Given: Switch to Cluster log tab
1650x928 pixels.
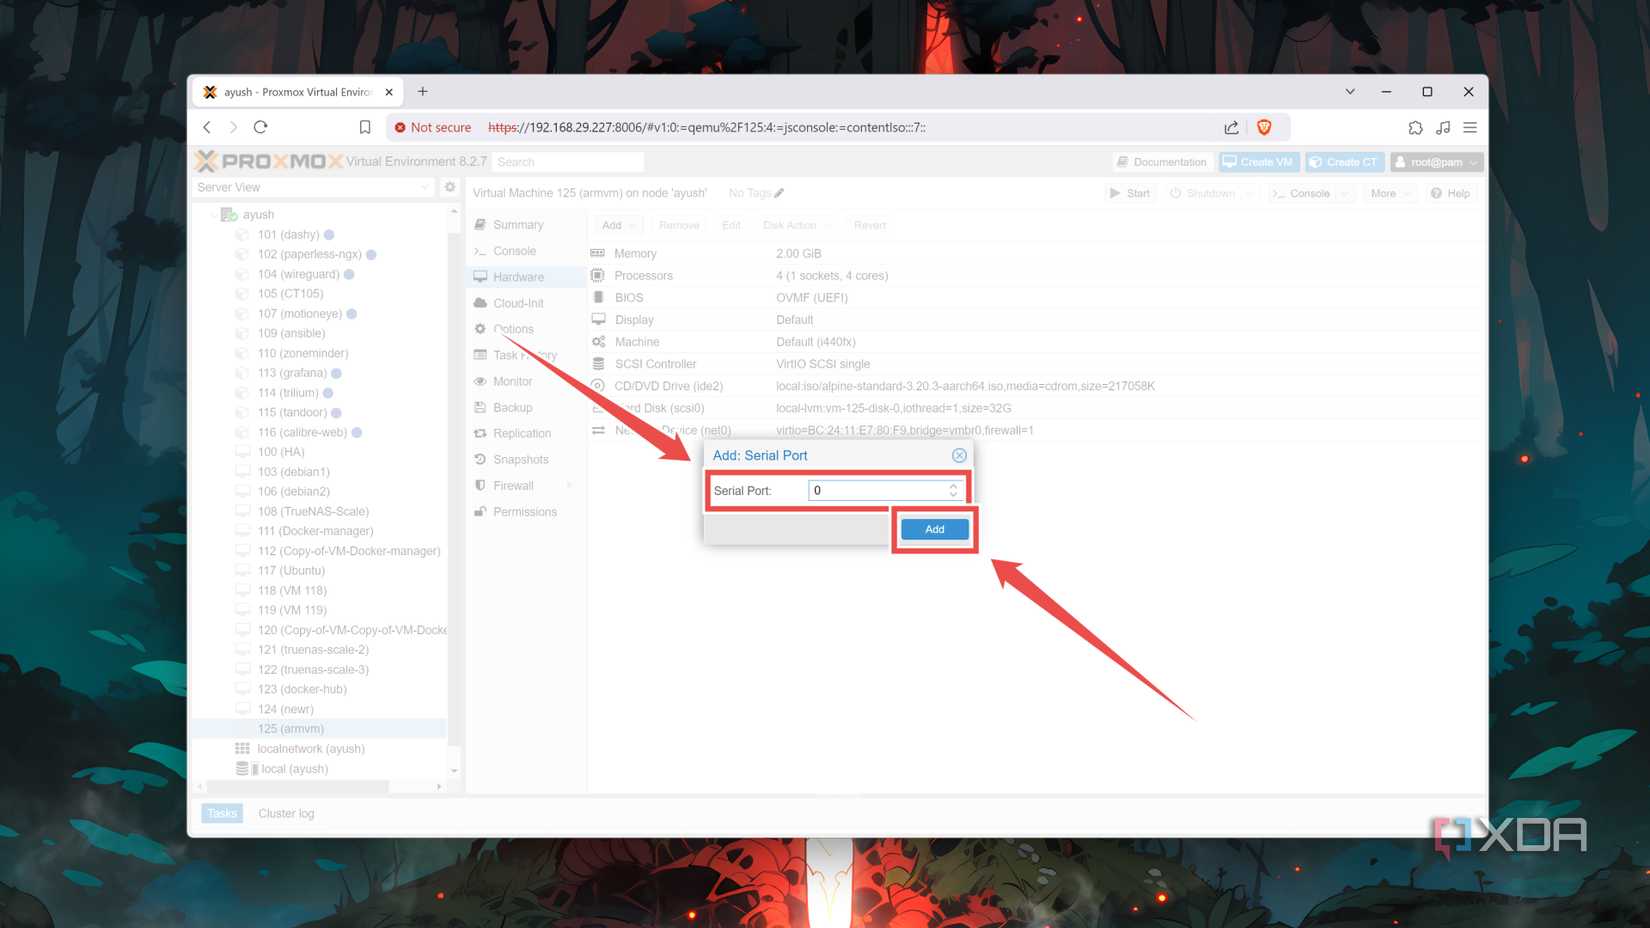Looking at the screenshot, I should click(x=286, y=813).
